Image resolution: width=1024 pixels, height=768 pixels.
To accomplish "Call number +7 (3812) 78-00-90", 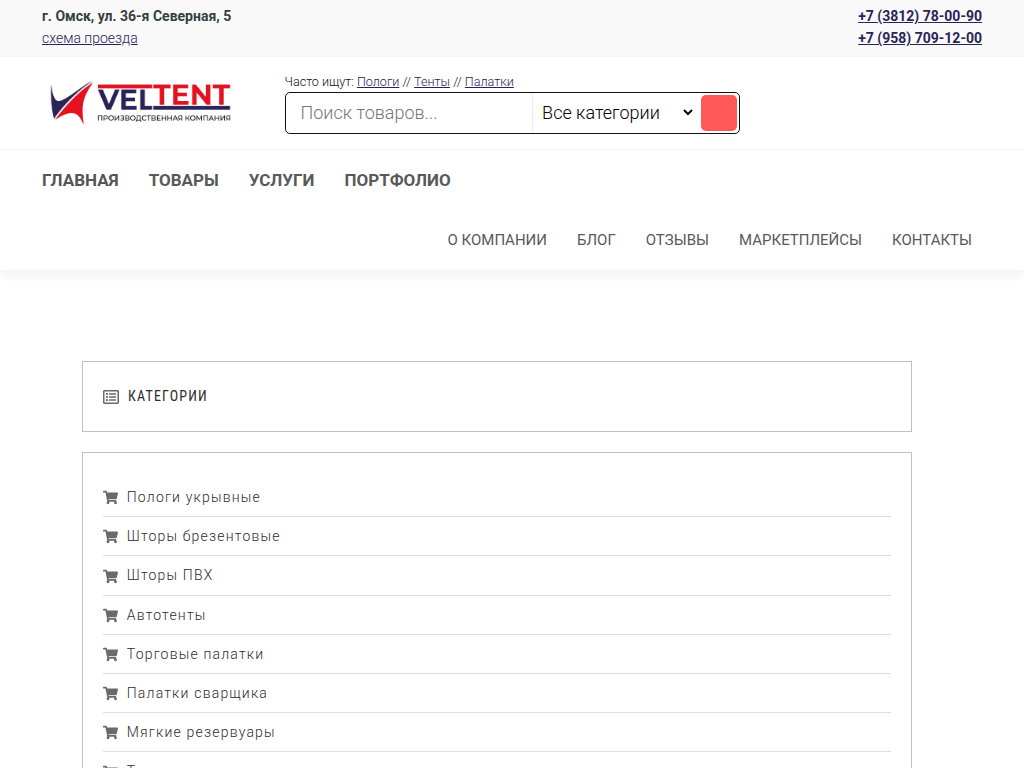I will tap(919, 16).
